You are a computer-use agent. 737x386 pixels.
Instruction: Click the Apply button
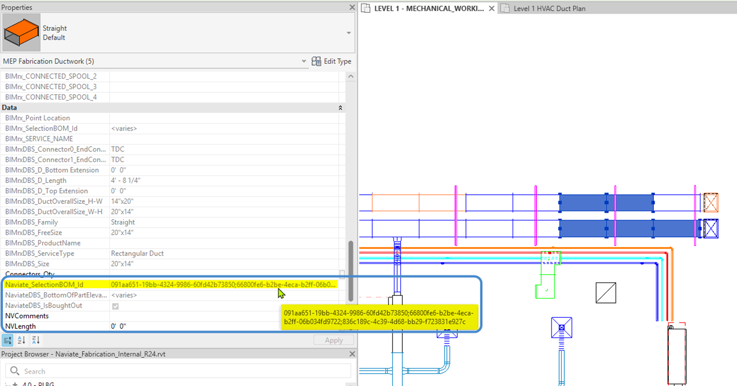(x=334, y=340)
